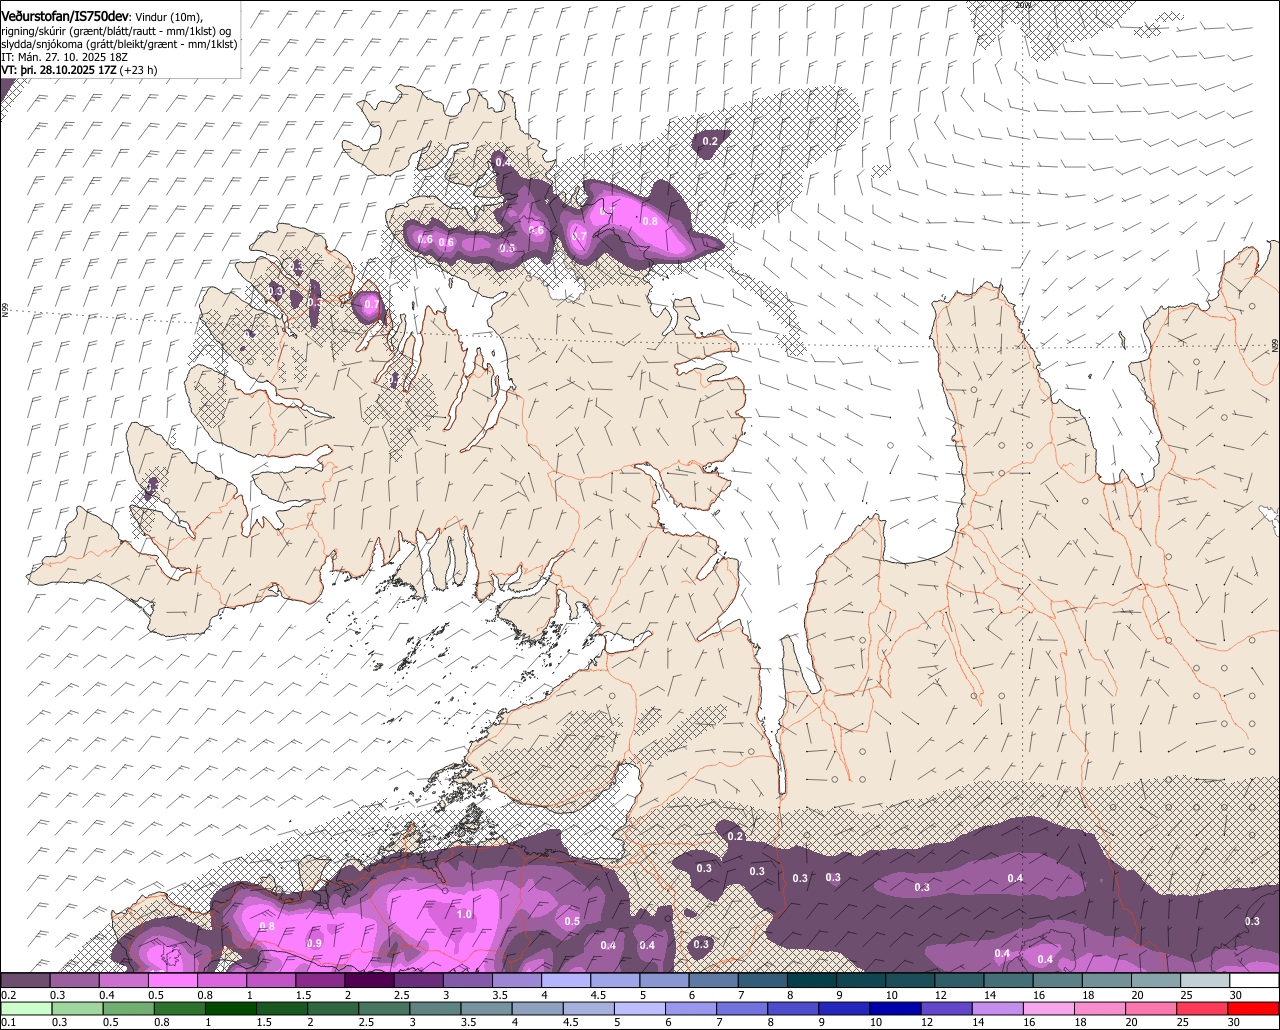Click the 0.5 value in the southern precipitation band
Screen dimensions: 1280x1030
tap(572, 921)
